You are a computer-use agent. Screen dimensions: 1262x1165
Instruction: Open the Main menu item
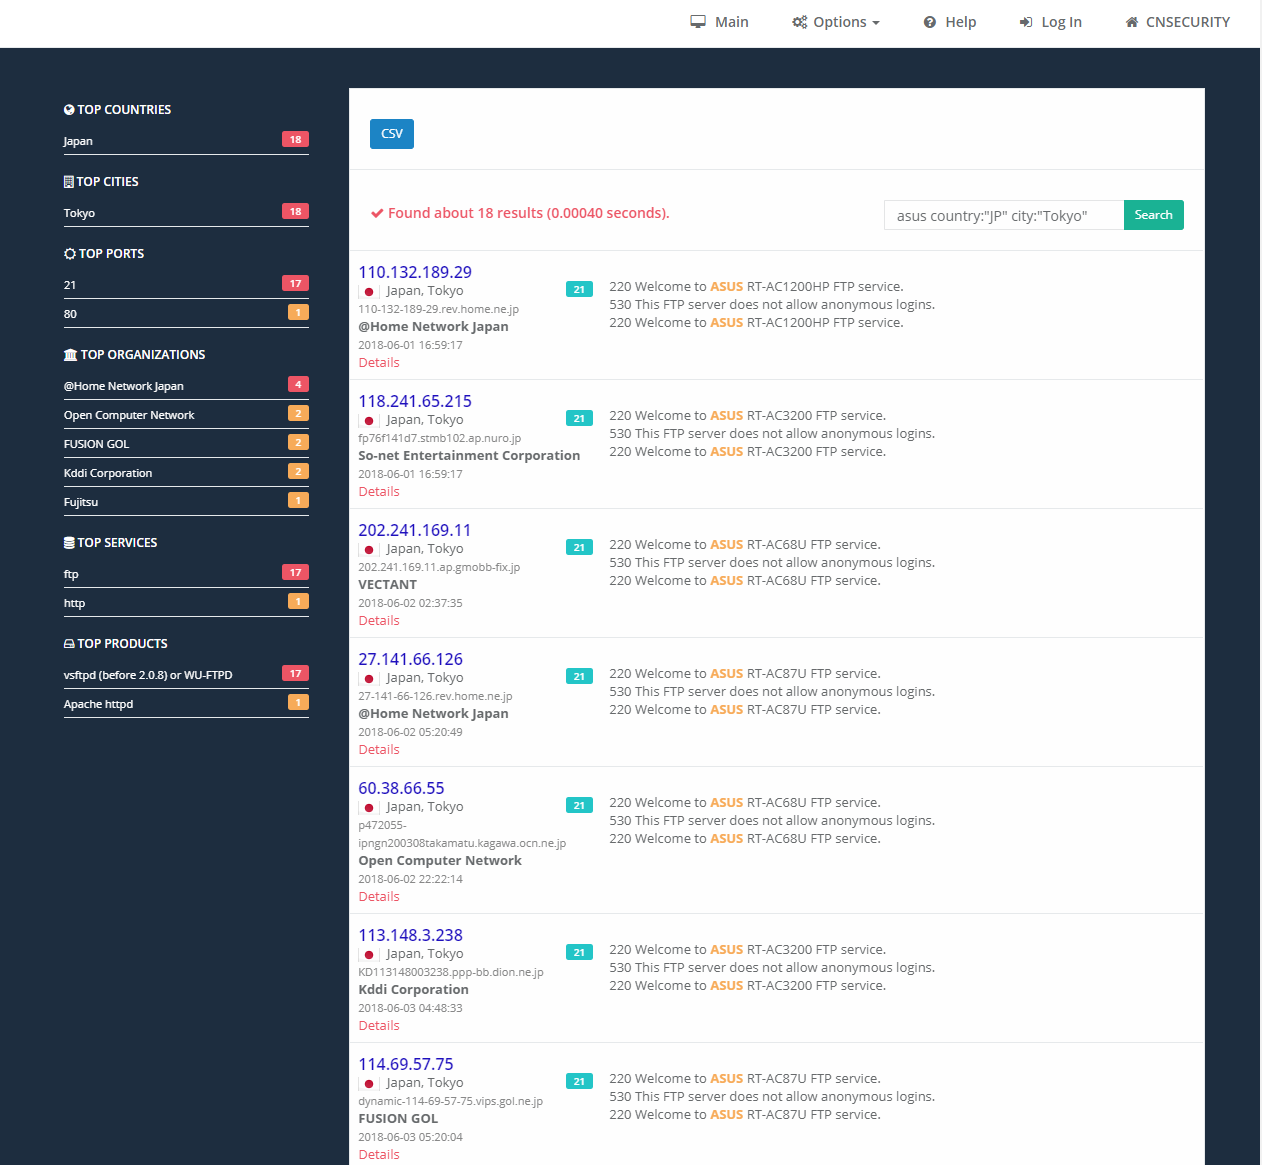click(x=719, y=22)
